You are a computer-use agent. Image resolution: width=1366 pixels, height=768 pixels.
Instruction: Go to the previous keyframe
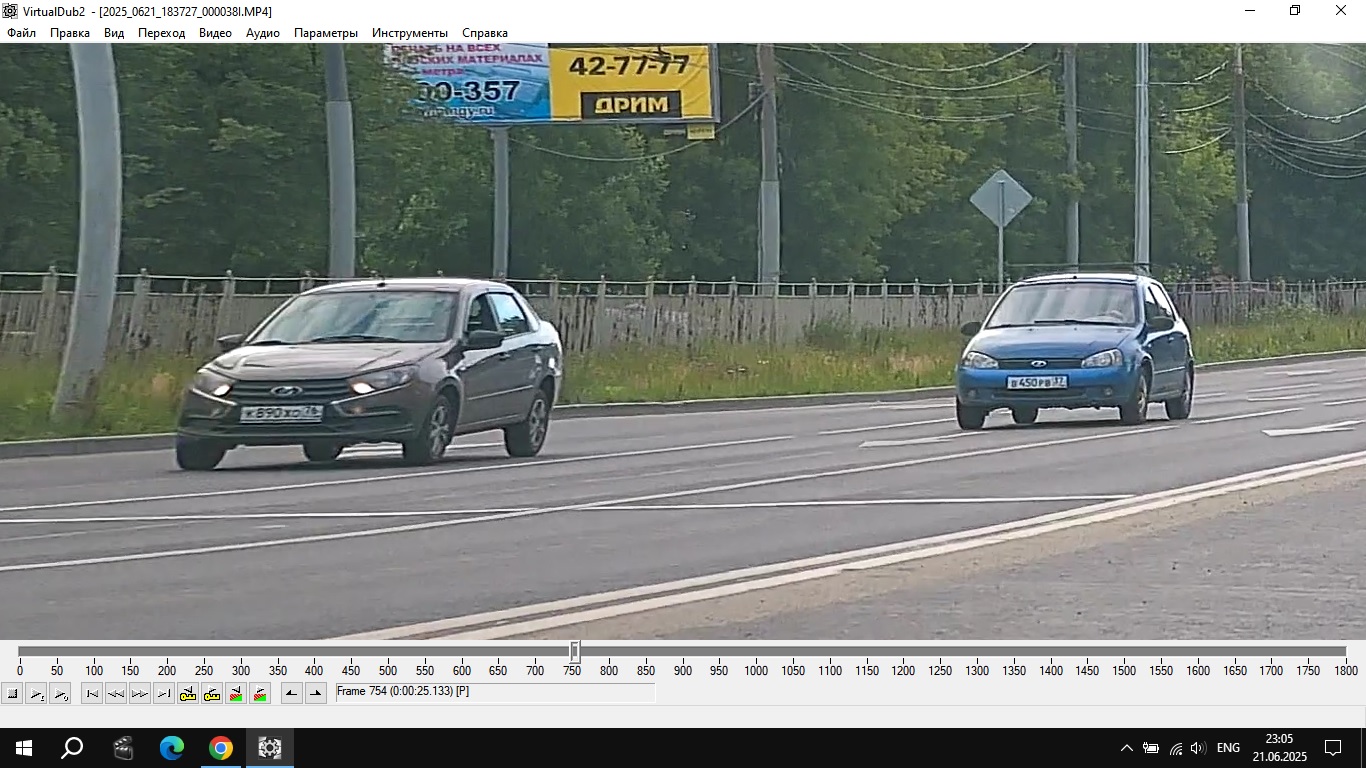click(x=188, y=693)
